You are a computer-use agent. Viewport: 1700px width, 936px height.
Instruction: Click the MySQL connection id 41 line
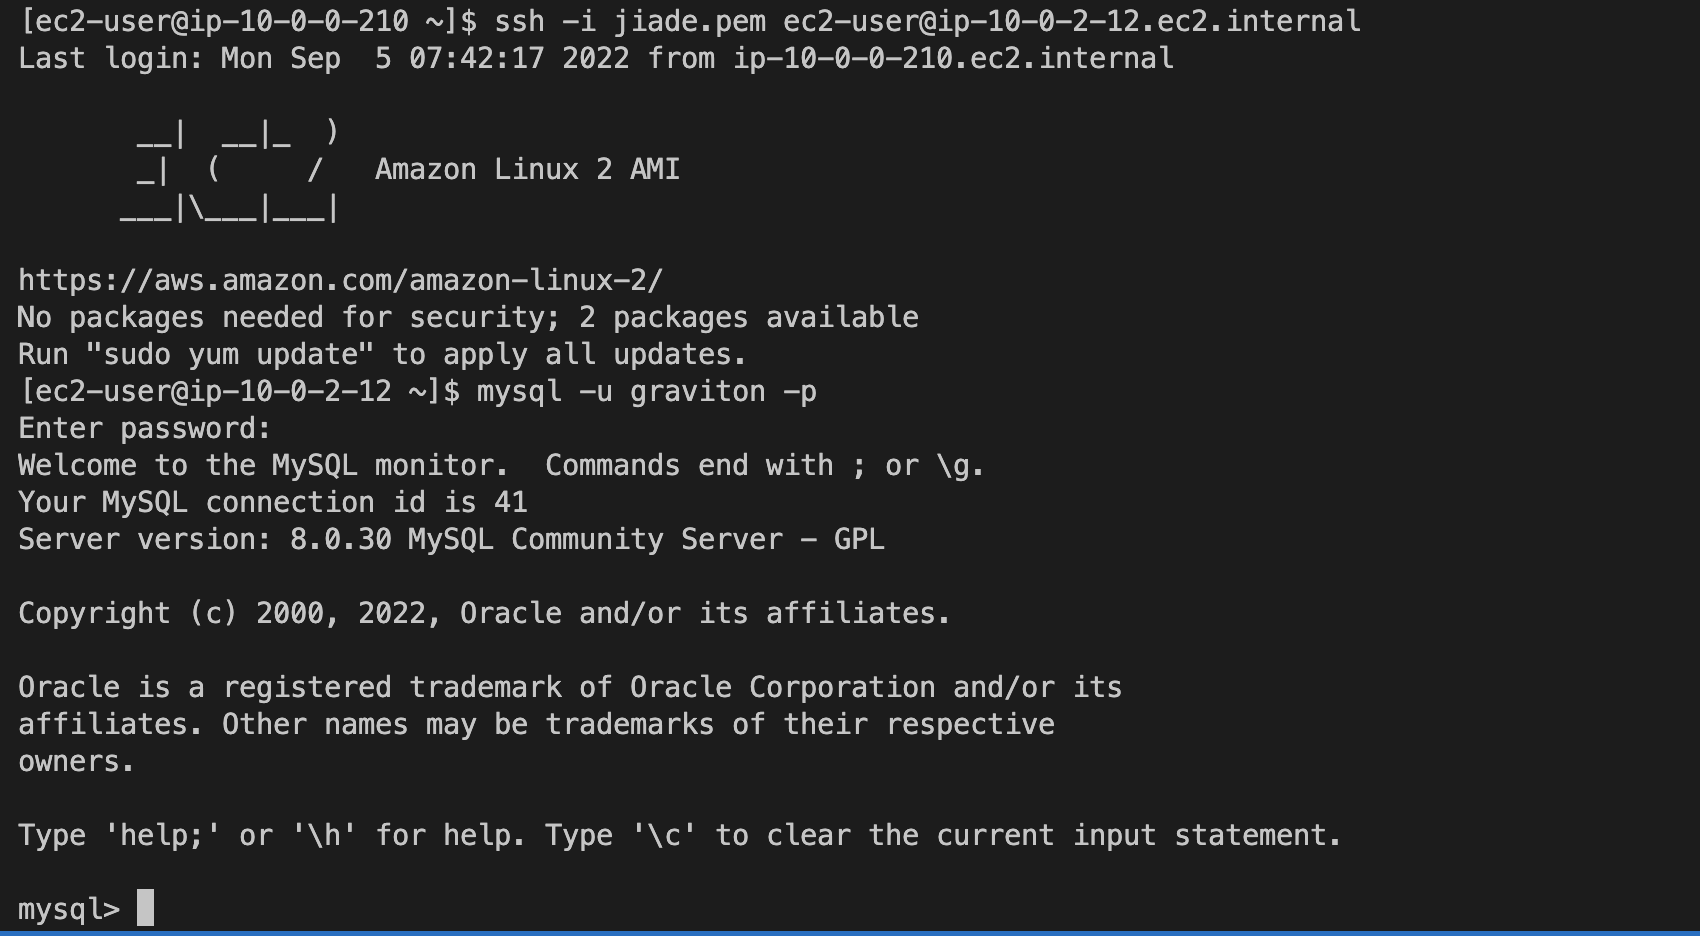[x=272, y=502]
